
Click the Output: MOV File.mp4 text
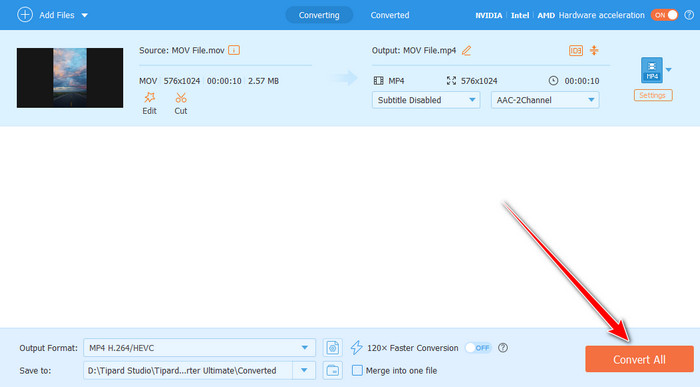pyautogui.click(x=414, y=50)
